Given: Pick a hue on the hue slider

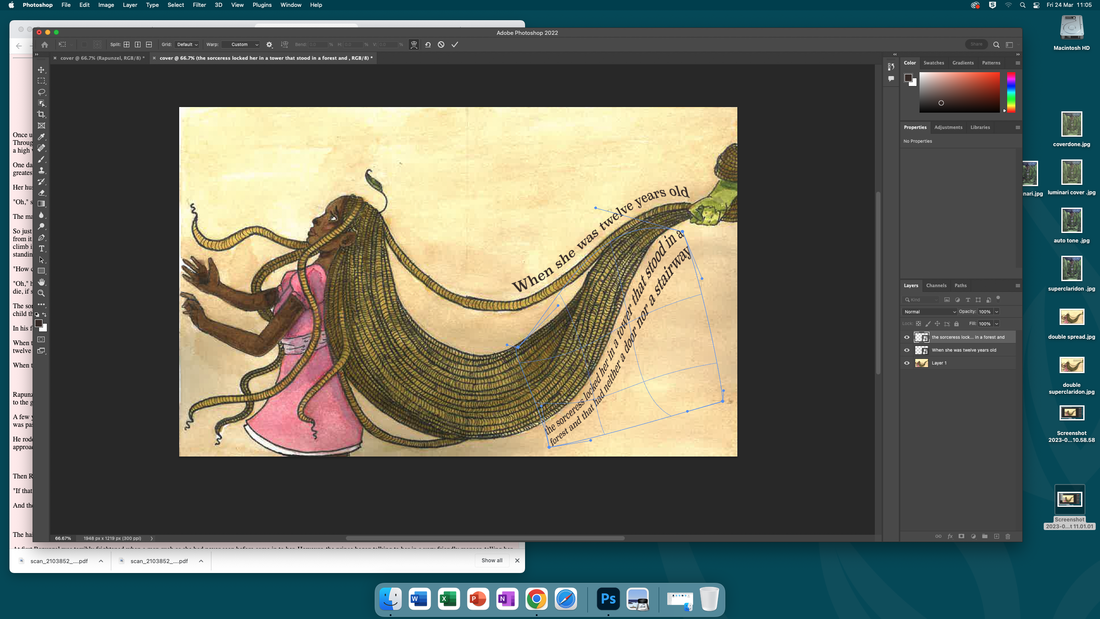Looking at the screenshot, I should click(x=1011, y=91).
